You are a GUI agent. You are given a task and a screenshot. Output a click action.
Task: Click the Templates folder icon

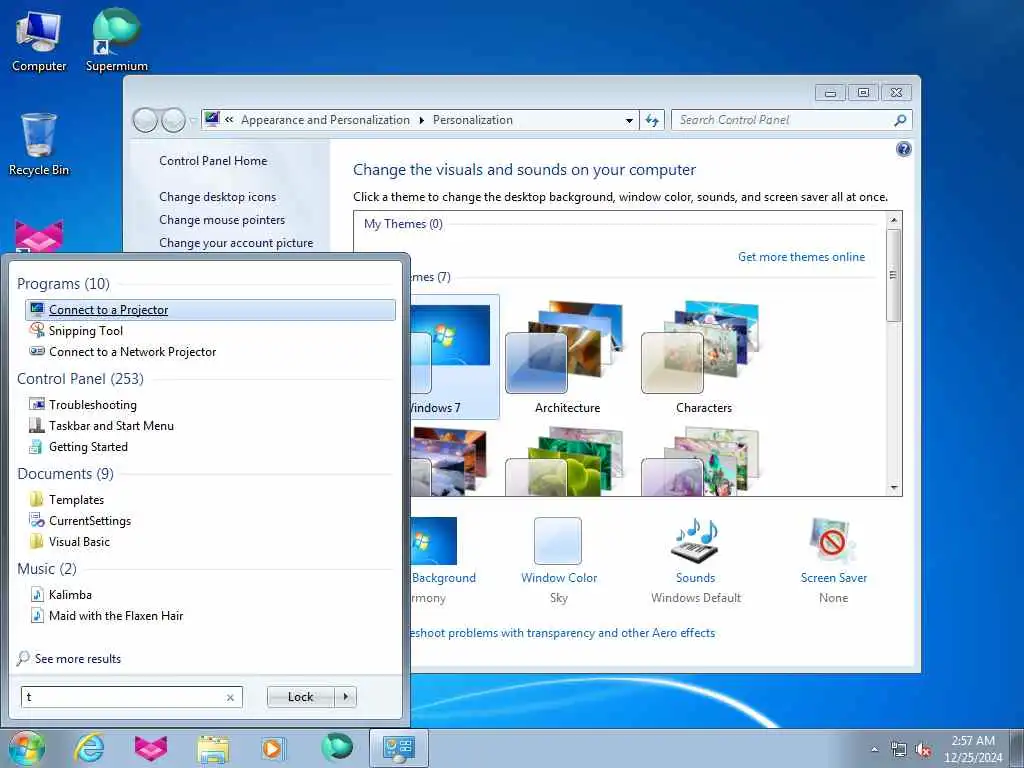[37, 500]
